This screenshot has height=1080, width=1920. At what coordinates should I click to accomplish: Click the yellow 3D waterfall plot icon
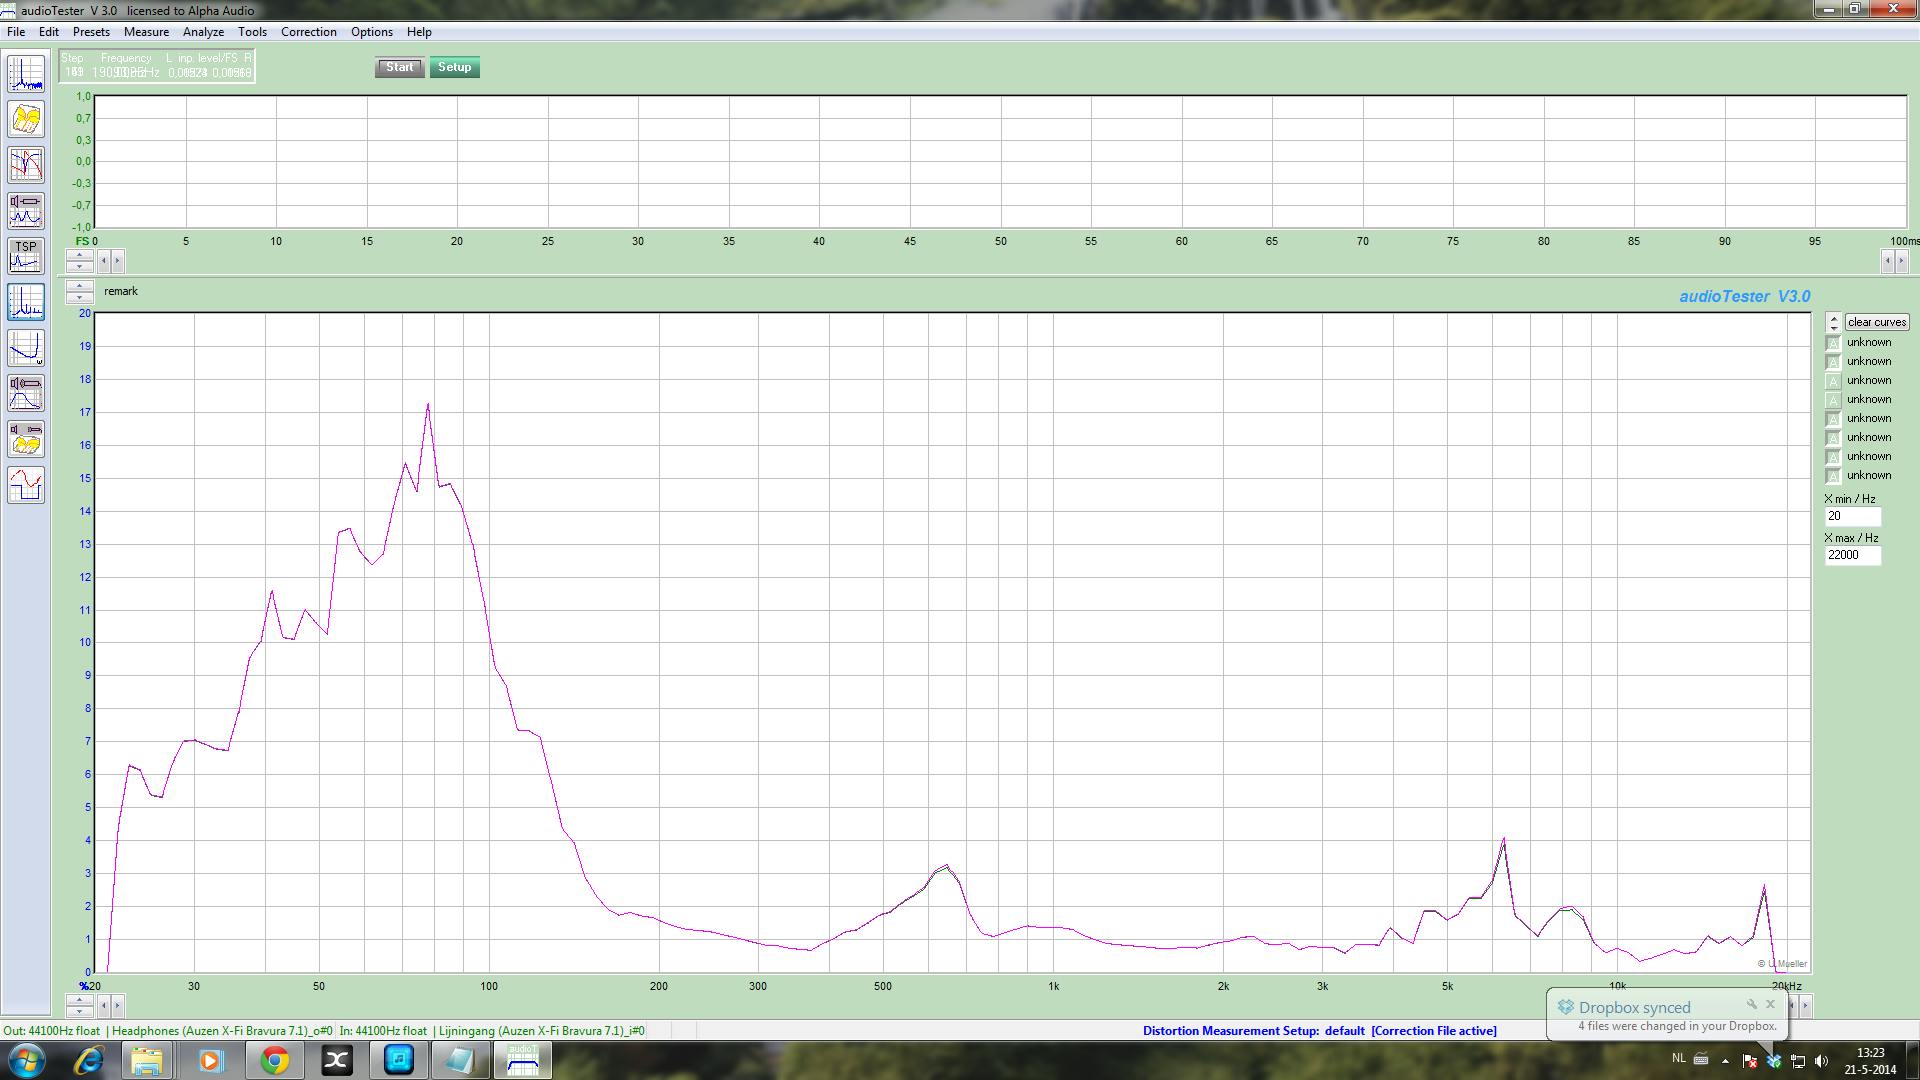pyautogui.click(x=26, y=120)
